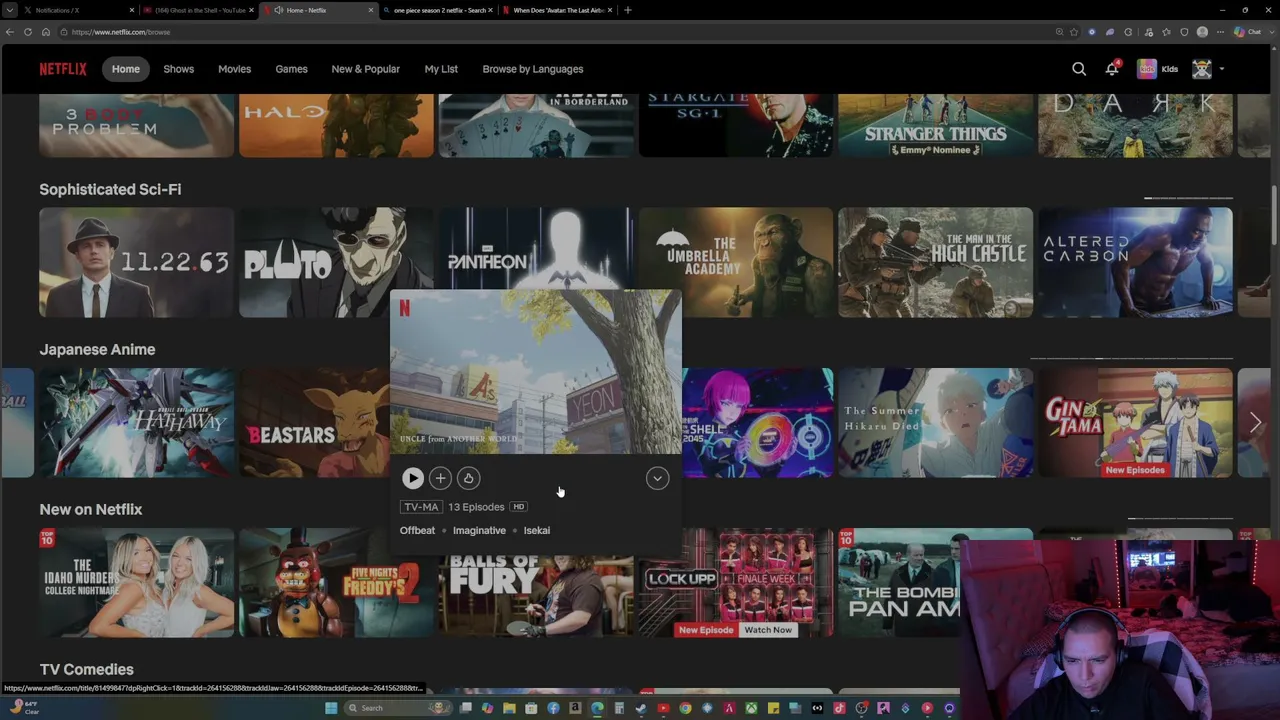Click the page vertical scrollbar
1280x720 pixels.
point(1275,215)
